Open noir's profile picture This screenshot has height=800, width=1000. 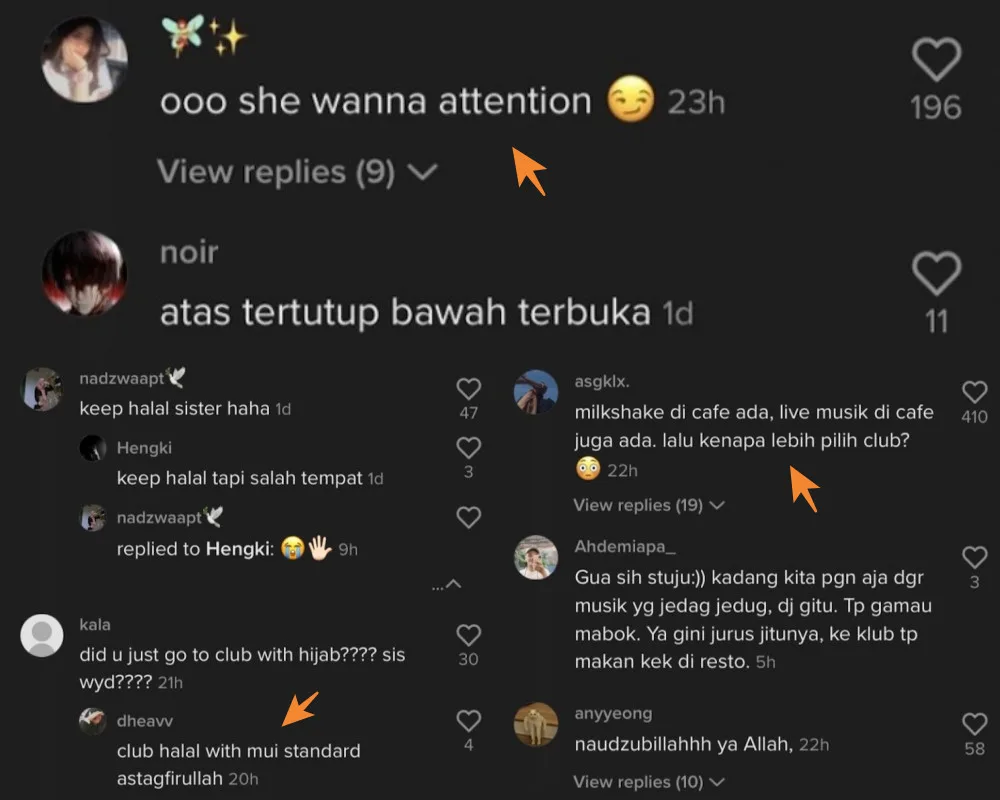[84, 273]
